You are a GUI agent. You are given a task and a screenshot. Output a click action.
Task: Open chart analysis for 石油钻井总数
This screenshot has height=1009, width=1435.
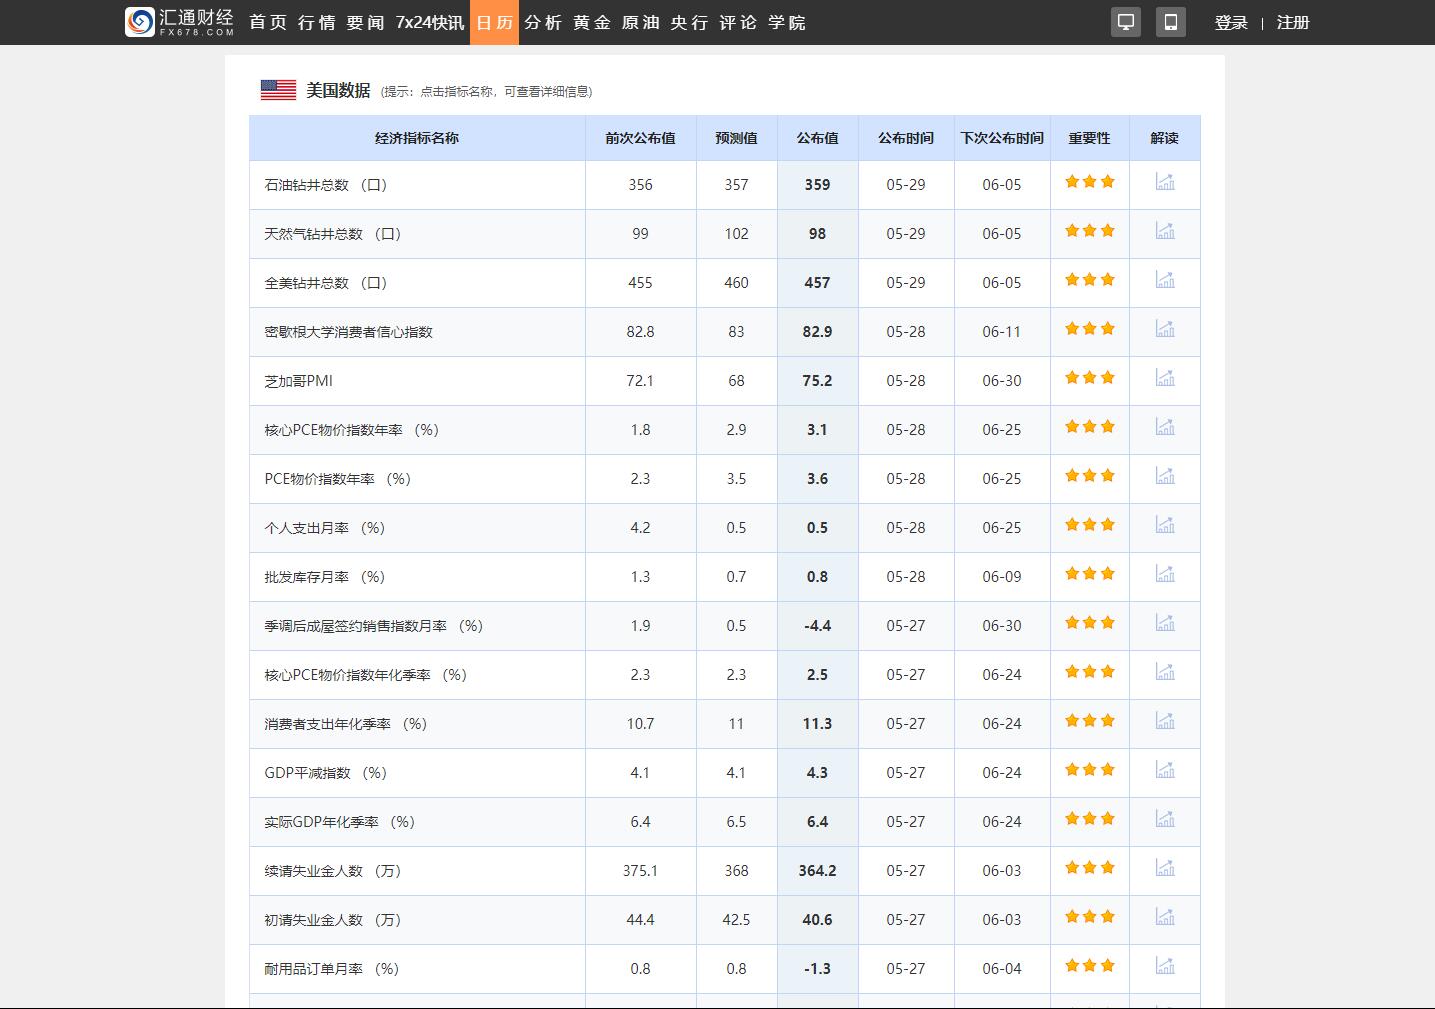(x=1164, y=182)
